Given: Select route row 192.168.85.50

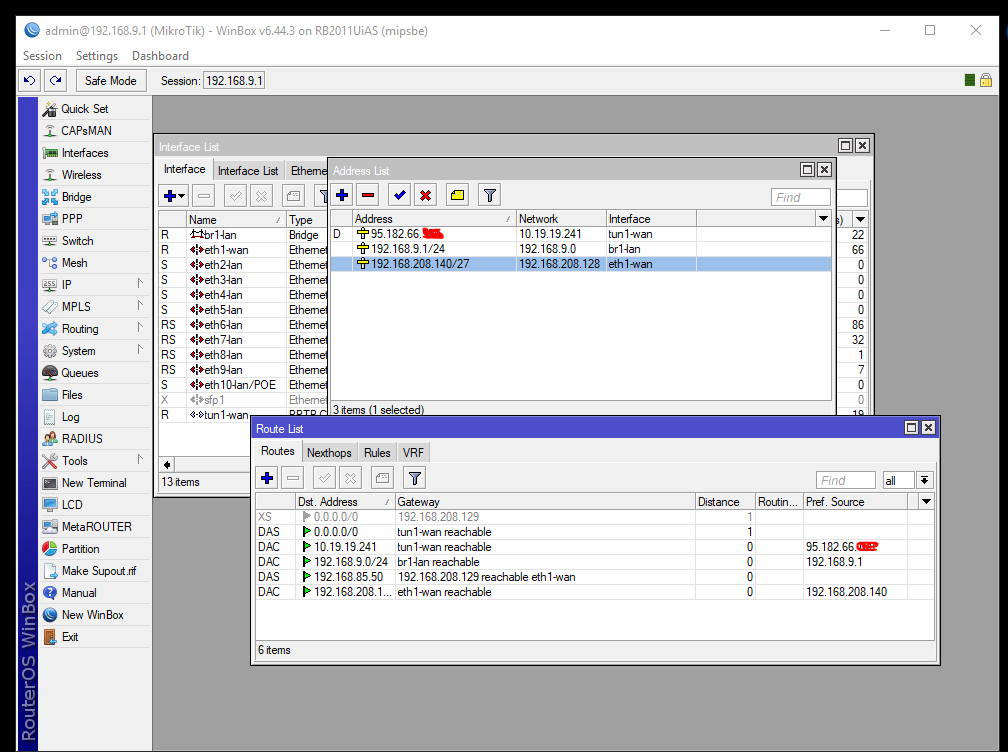Looking at the screenshot, I should point(595,577).
